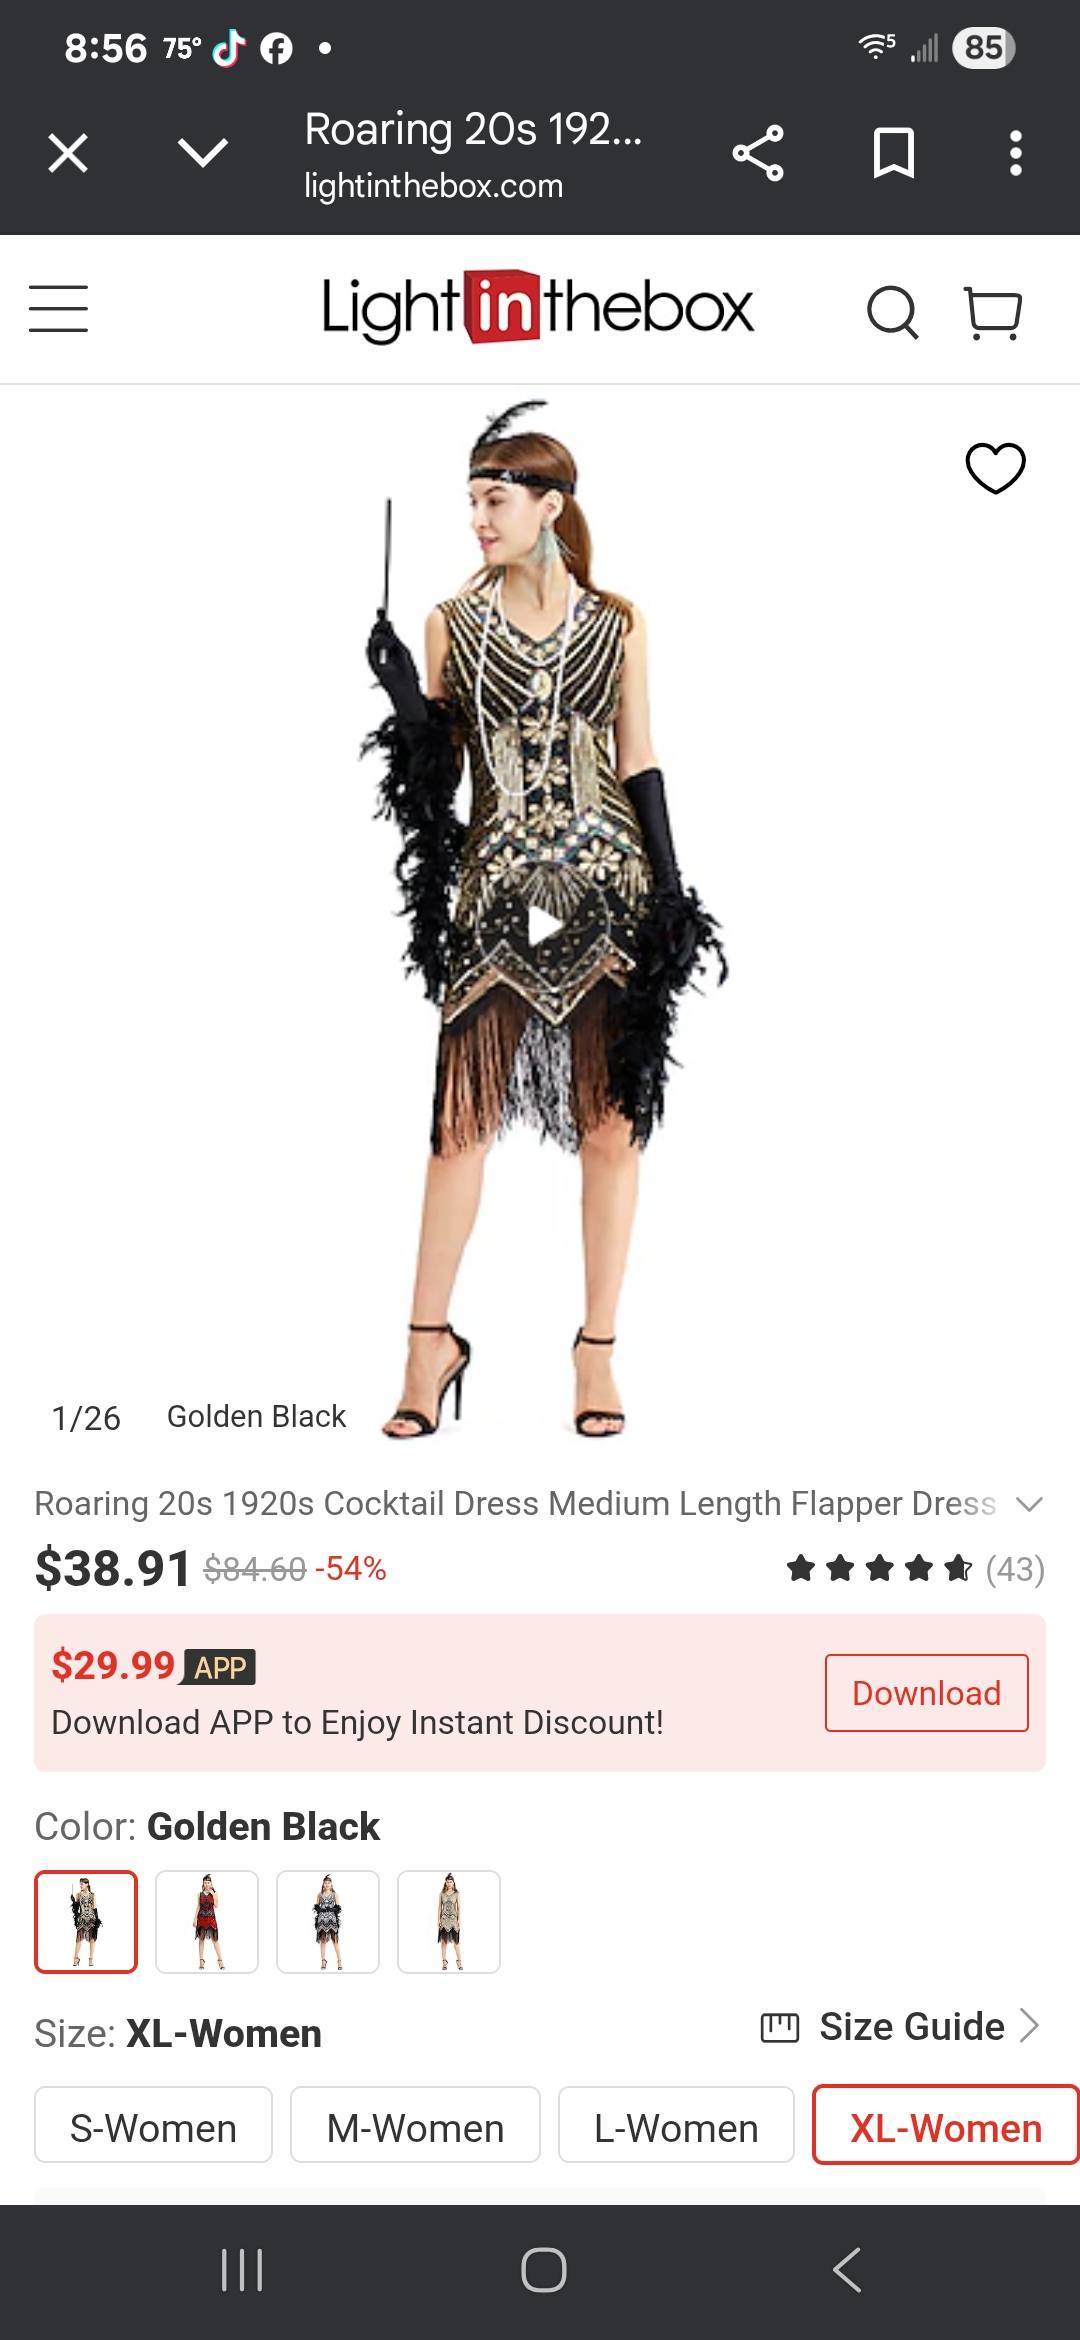
Task: Select the red dress color swatch
Action: [x=207, y=1922]
